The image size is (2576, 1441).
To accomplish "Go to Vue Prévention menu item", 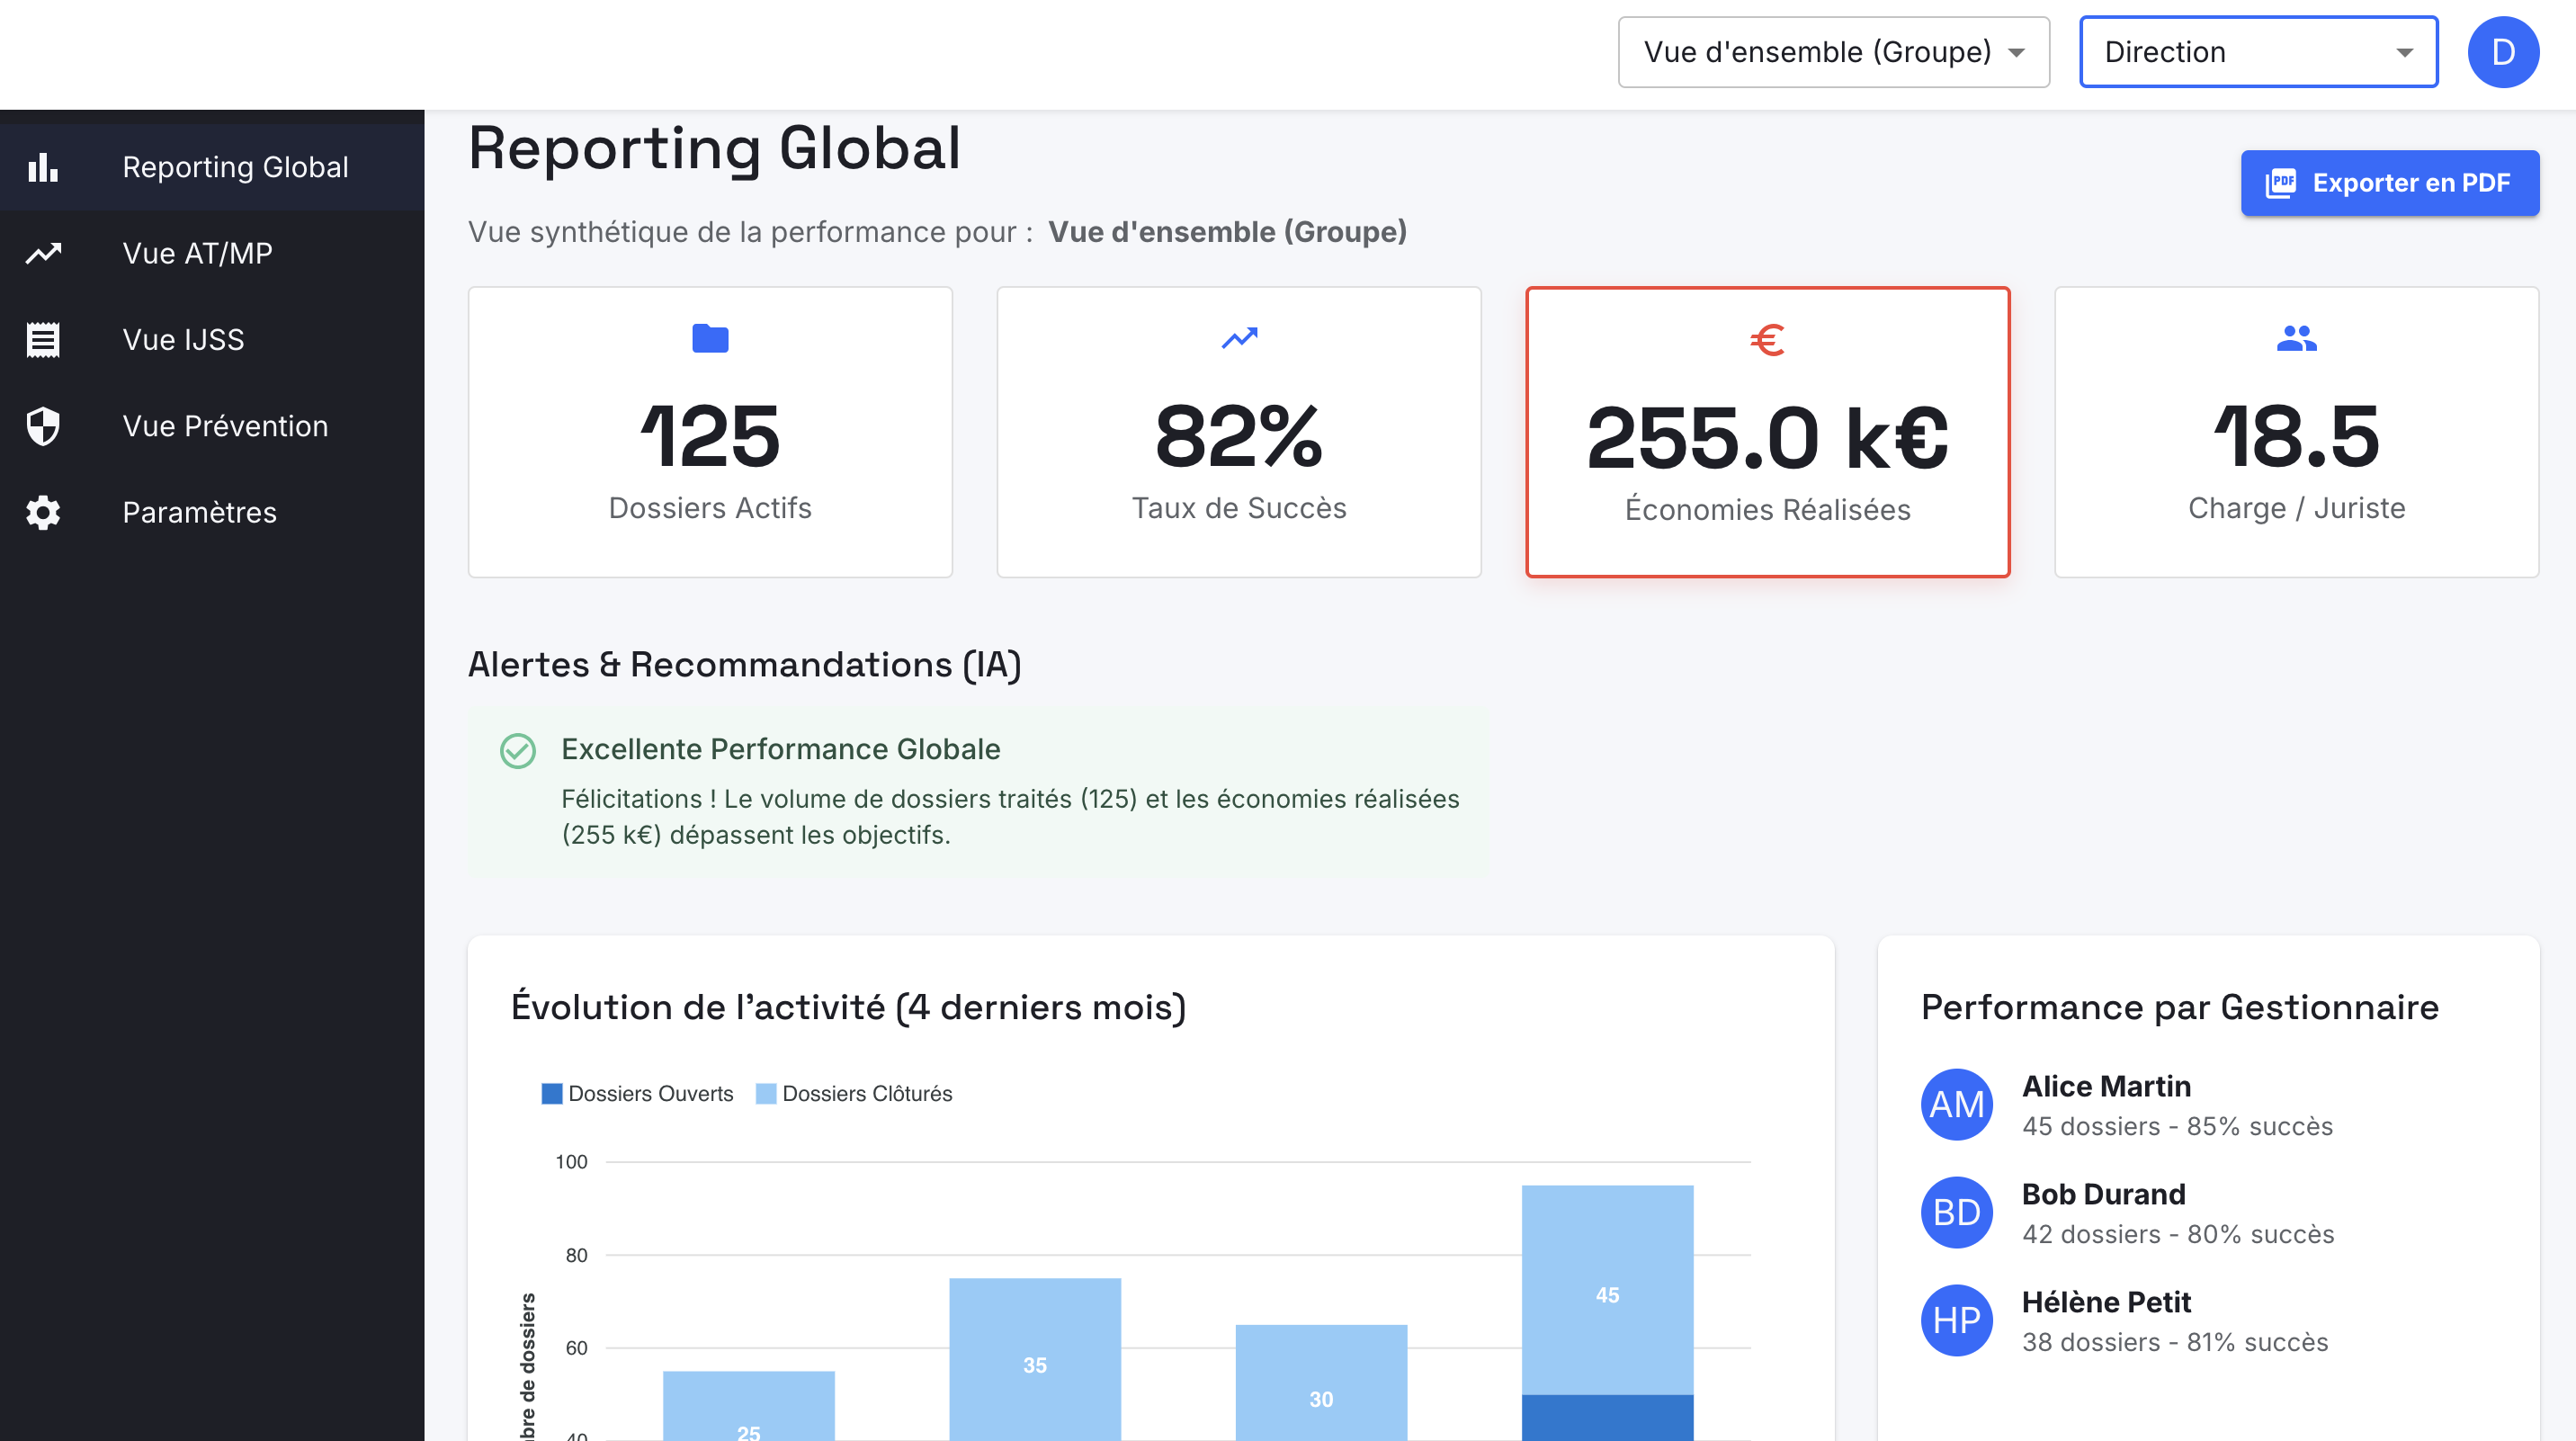I will coord(225,426).
